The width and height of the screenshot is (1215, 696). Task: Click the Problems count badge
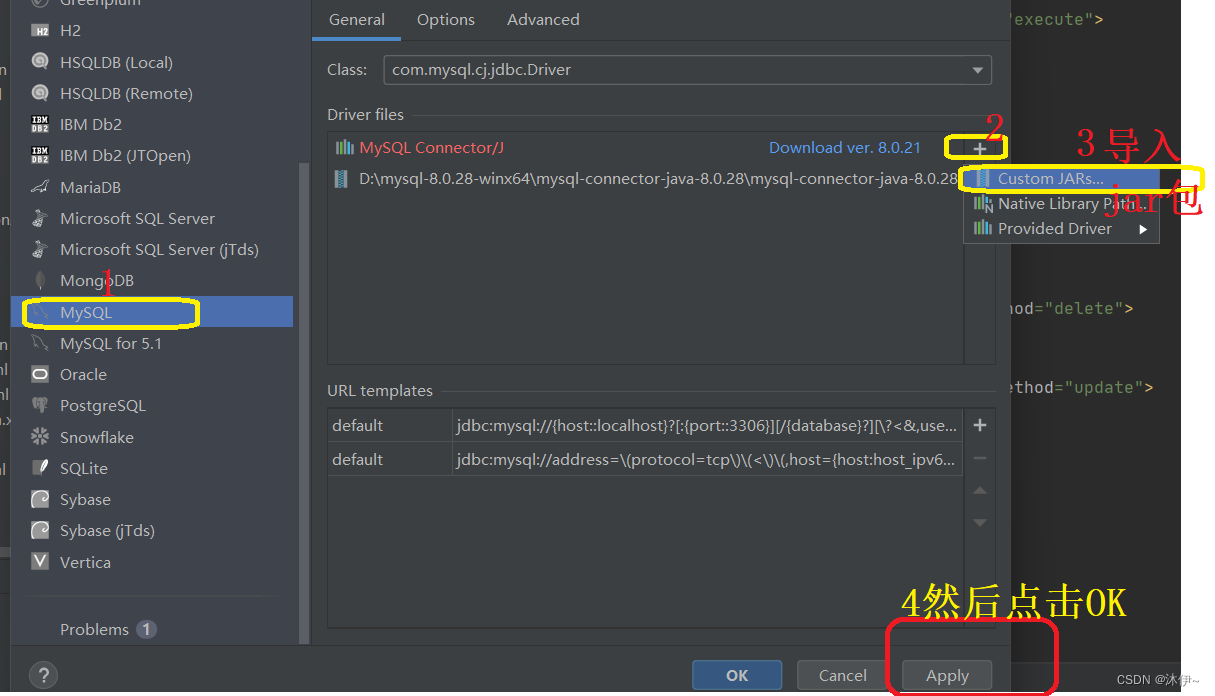(x=147, y=629)
